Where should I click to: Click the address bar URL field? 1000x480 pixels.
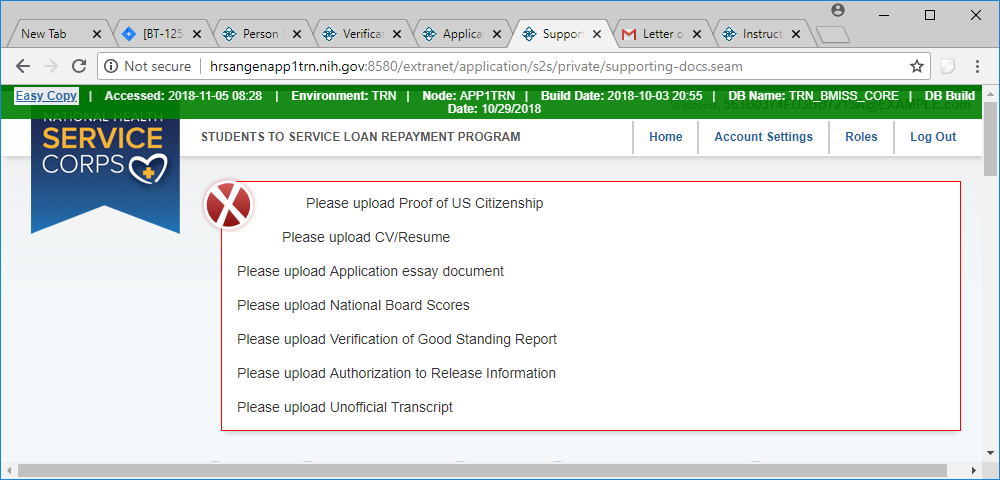500,66
